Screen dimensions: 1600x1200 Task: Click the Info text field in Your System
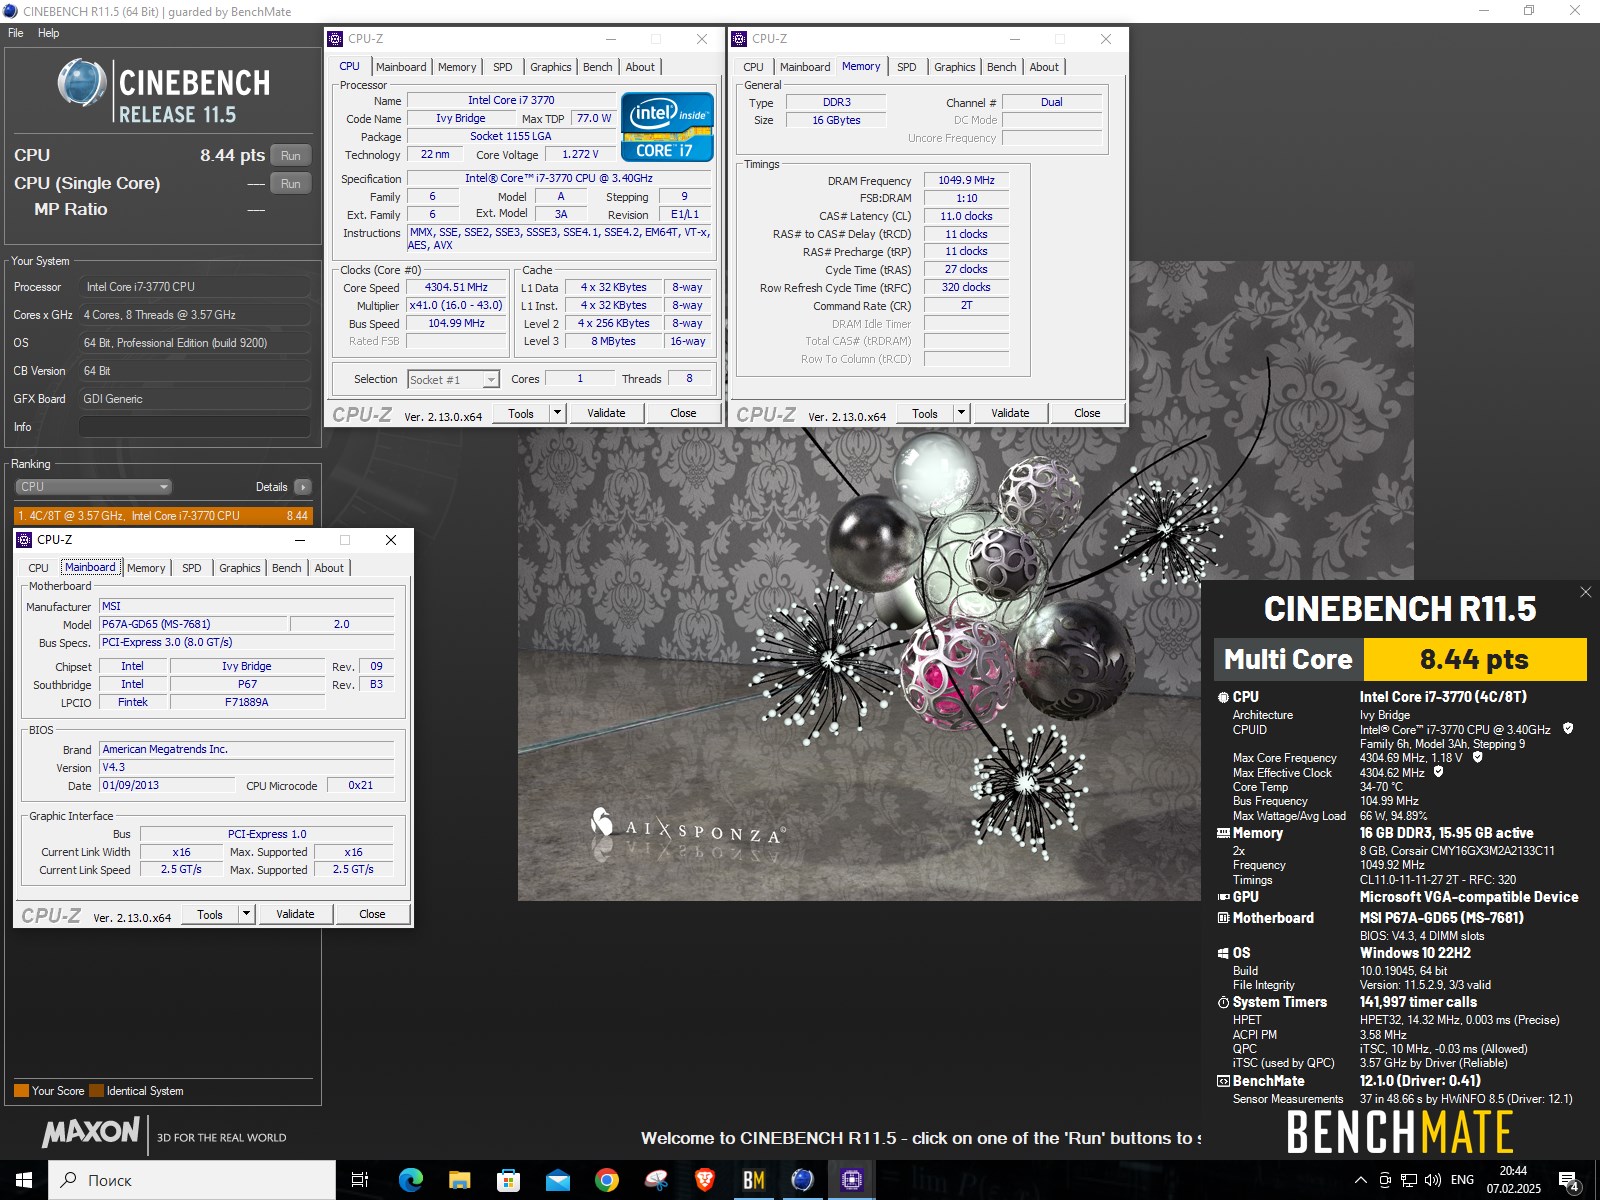pos(194,427)
